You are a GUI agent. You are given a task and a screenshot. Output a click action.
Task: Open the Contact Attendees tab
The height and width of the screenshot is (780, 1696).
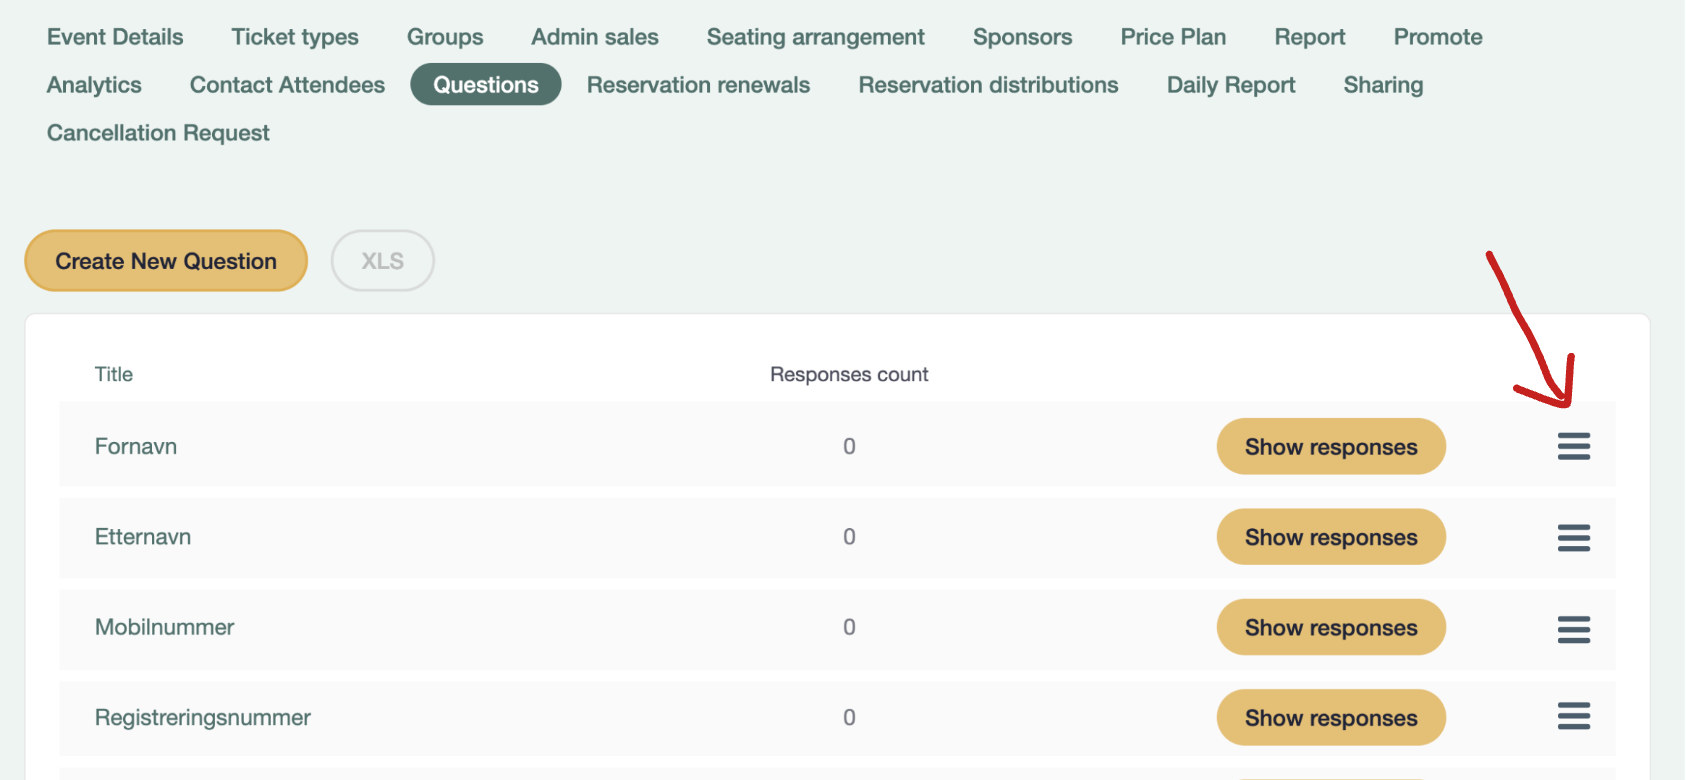(x=287, y=85)
